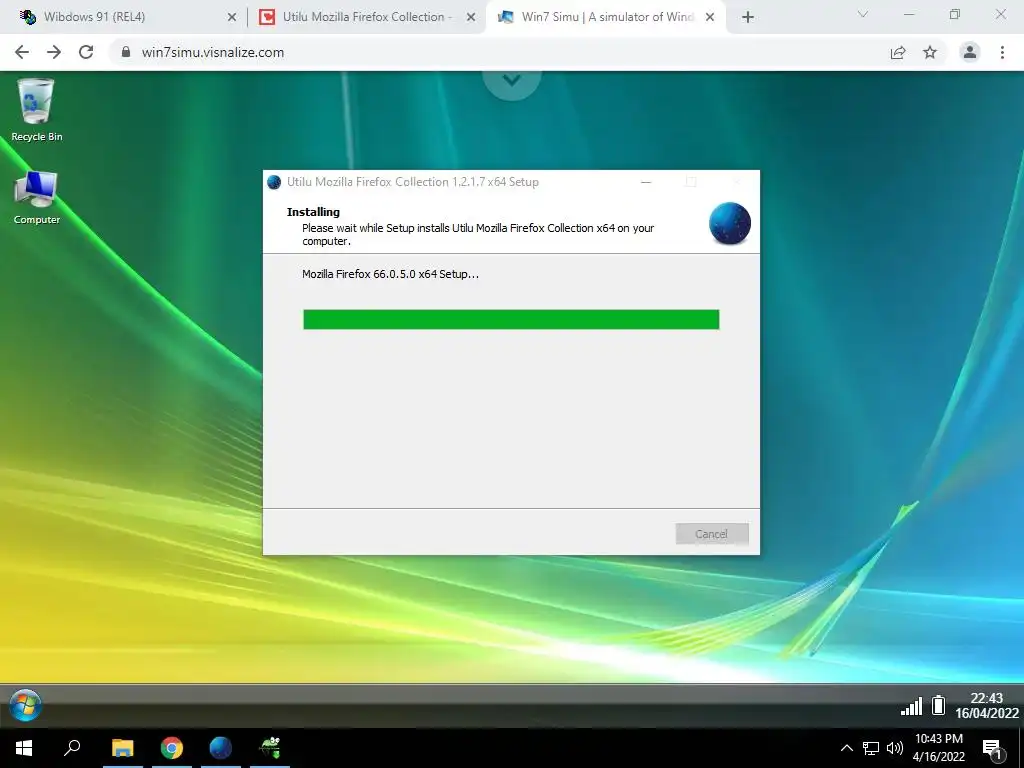This screenshot has width=1024, height=768.
Task: Click the volume speaker tray icon
Action: [895, 748]
